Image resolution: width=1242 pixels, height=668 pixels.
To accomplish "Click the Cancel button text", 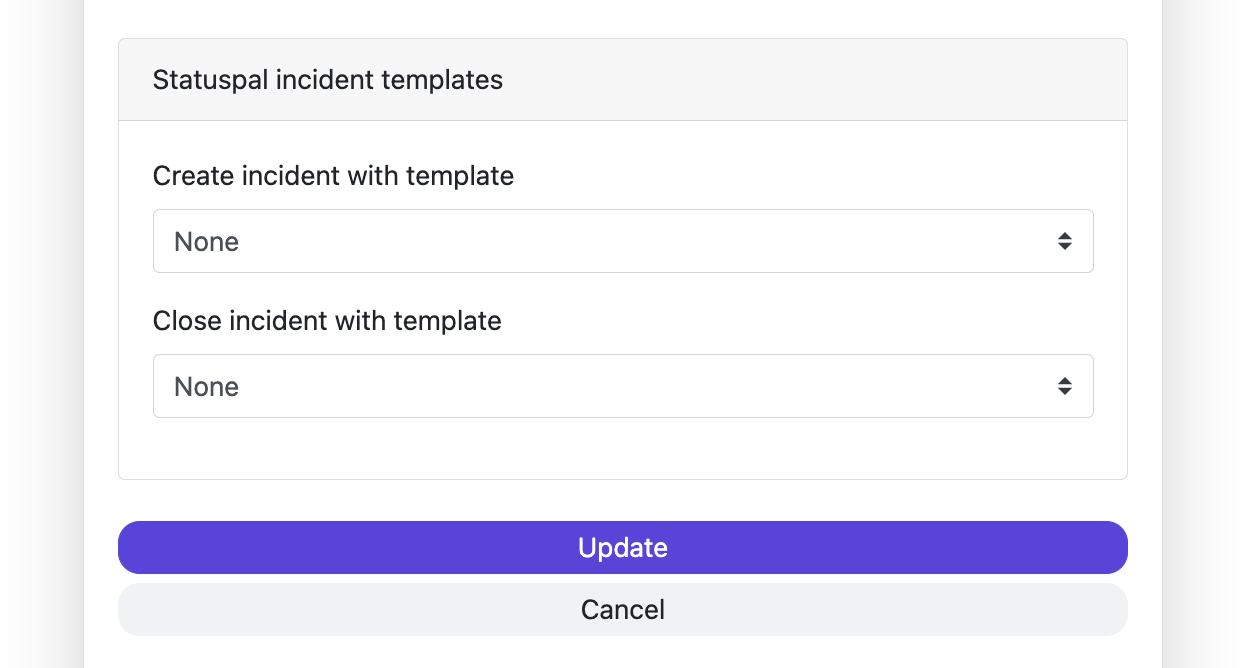I will (x=622, y=610).
